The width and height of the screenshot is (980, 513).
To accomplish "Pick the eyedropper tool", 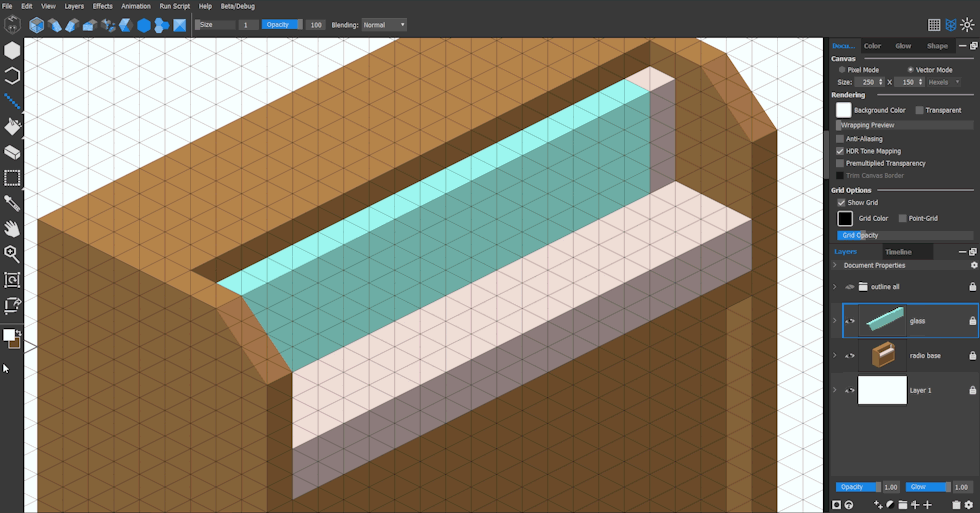I will 12,204.
